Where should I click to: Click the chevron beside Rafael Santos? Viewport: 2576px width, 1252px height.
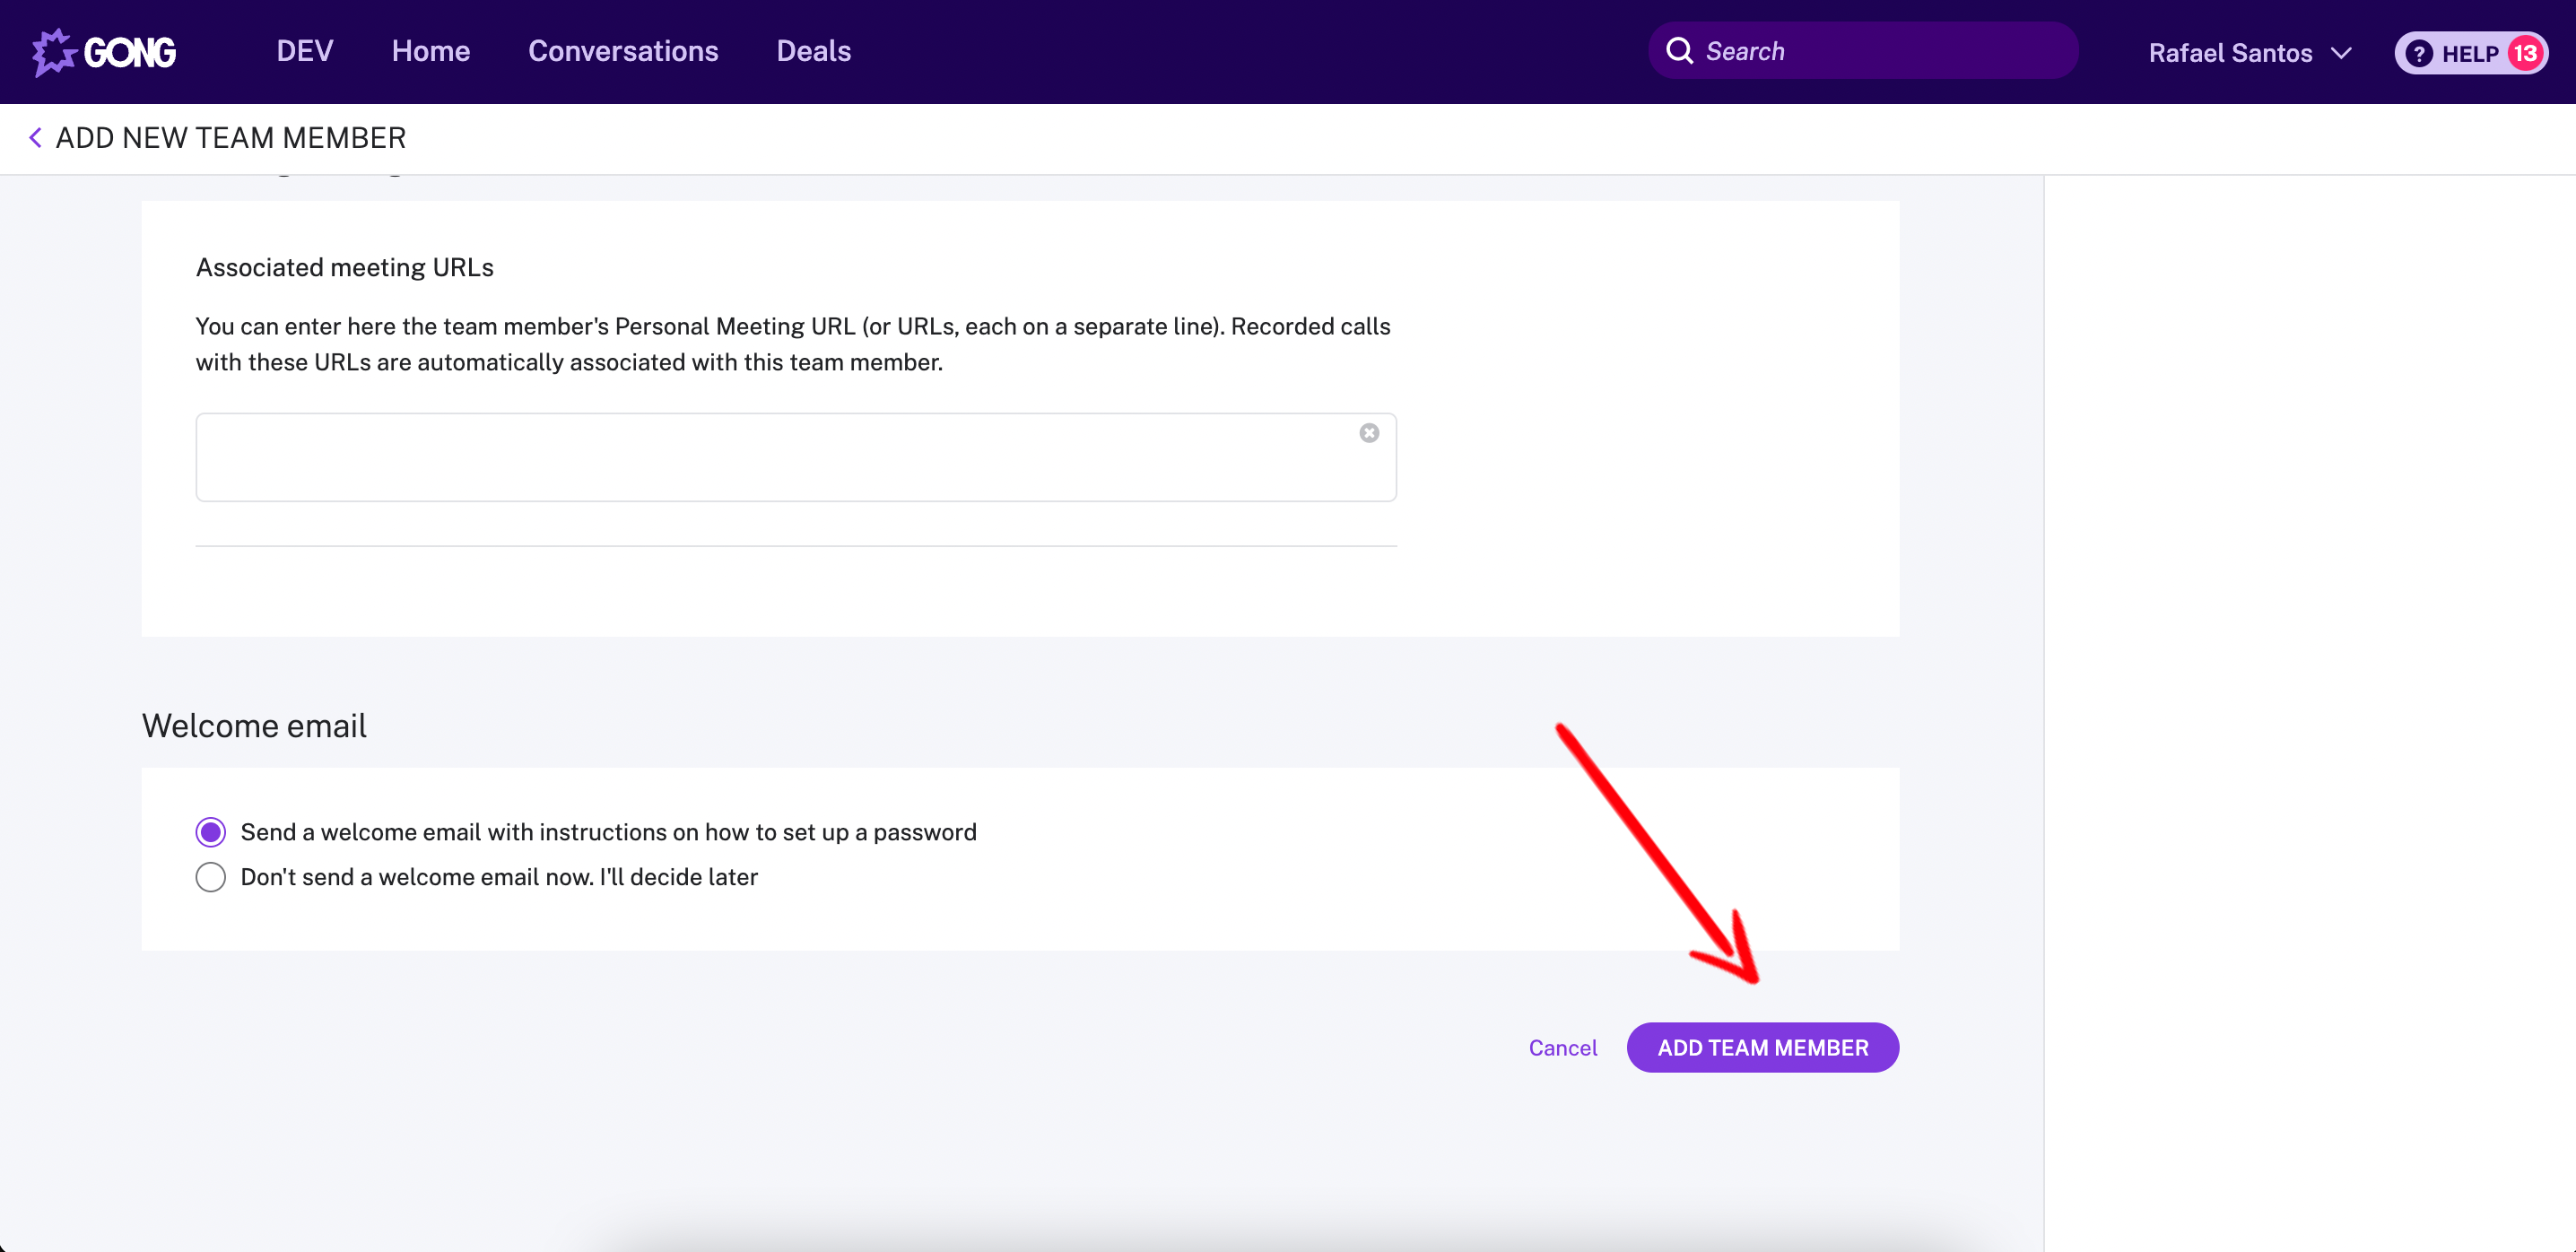tap(2342, 53)
